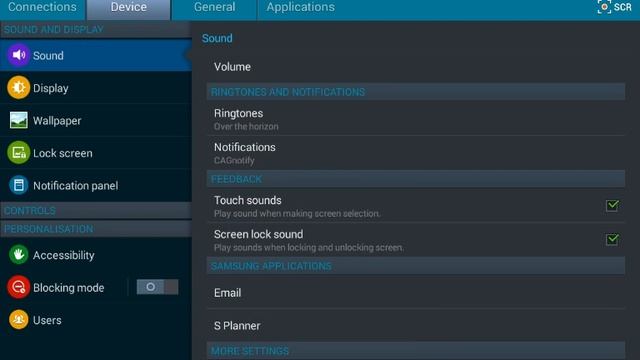Open Ringtones setting

tap(416, 118)
